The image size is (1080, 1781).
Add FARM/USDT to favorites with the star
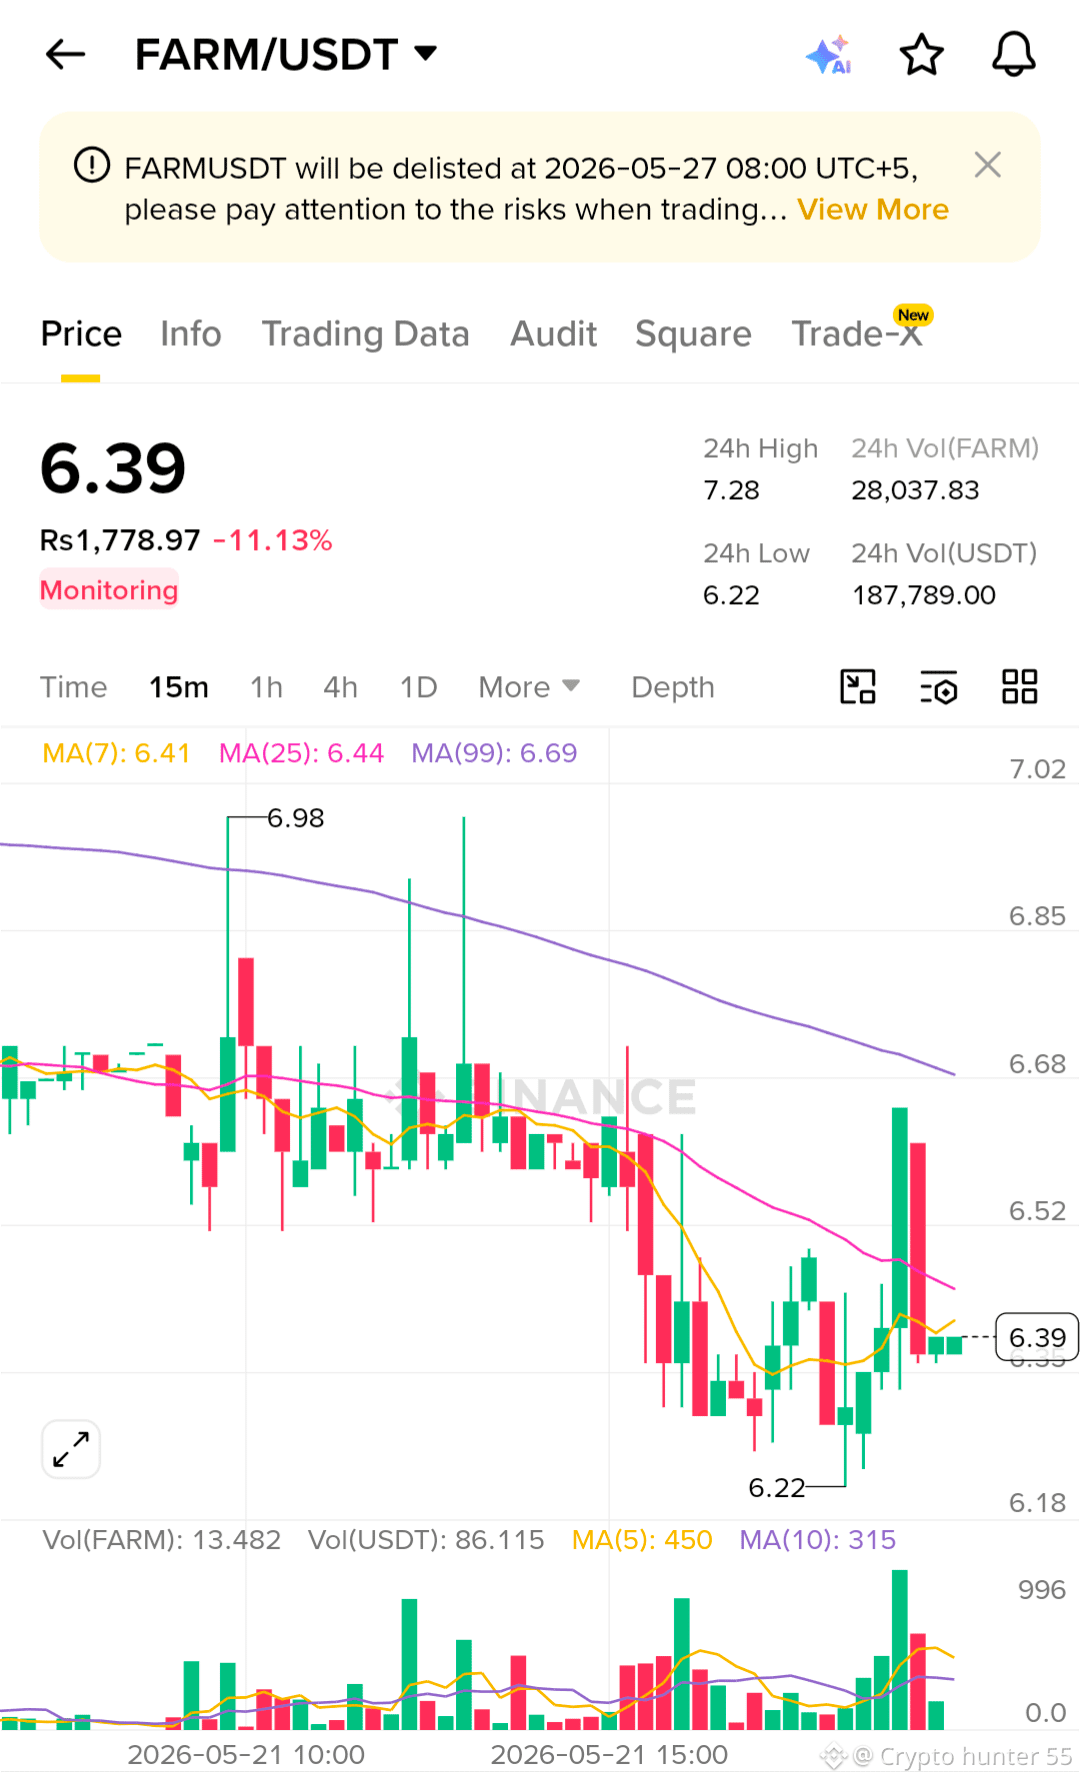click(921, 55)
